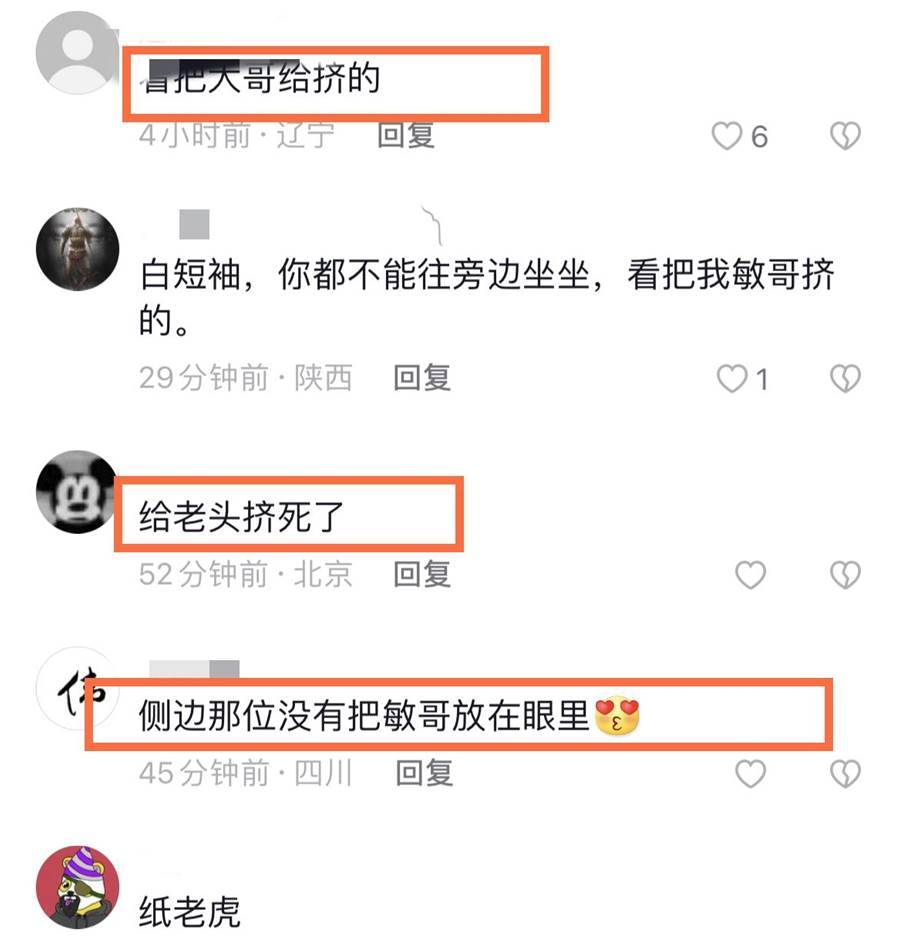Select the comment 侧边那位没有把敏哥放在眼里
Viewport: 900px width, 942px height.
pos(389,716)
